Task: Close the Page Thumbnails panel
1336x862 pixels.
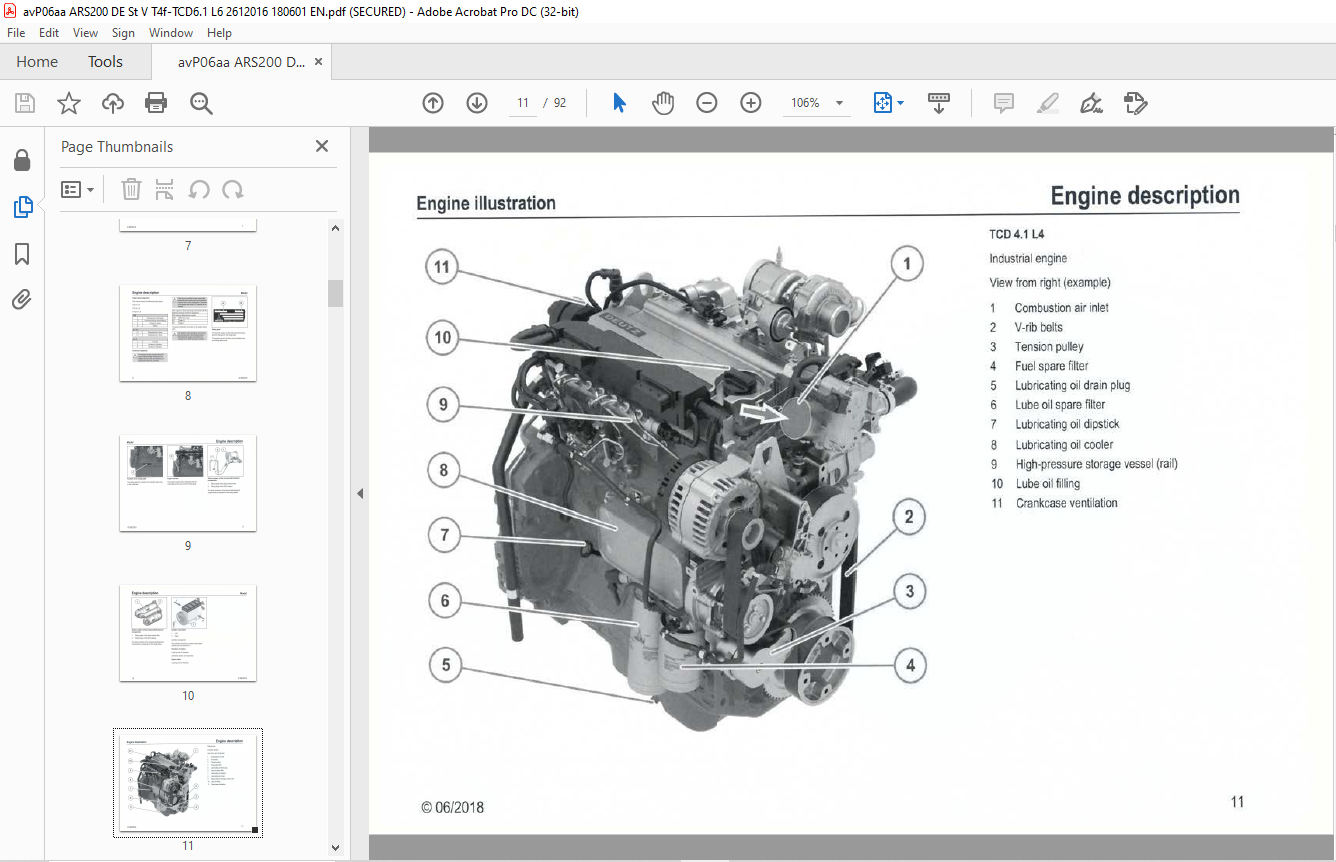Action: click(x=322, y=146)
